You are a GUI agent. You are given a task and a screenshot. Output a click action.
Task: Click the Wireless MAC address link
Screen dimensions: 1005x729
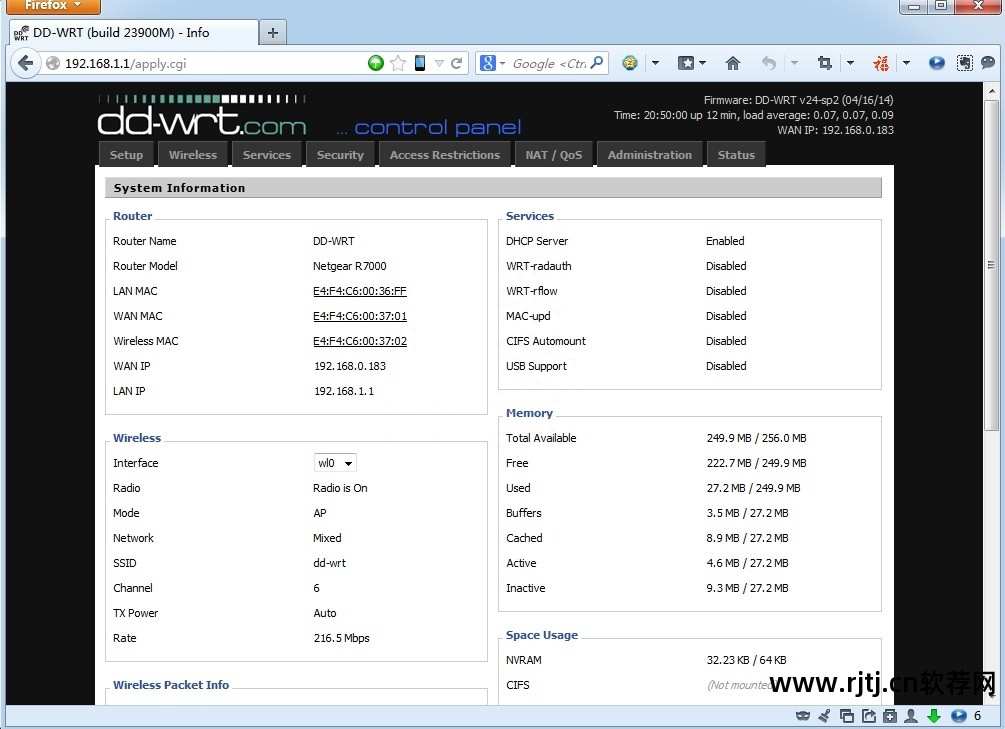360,341
